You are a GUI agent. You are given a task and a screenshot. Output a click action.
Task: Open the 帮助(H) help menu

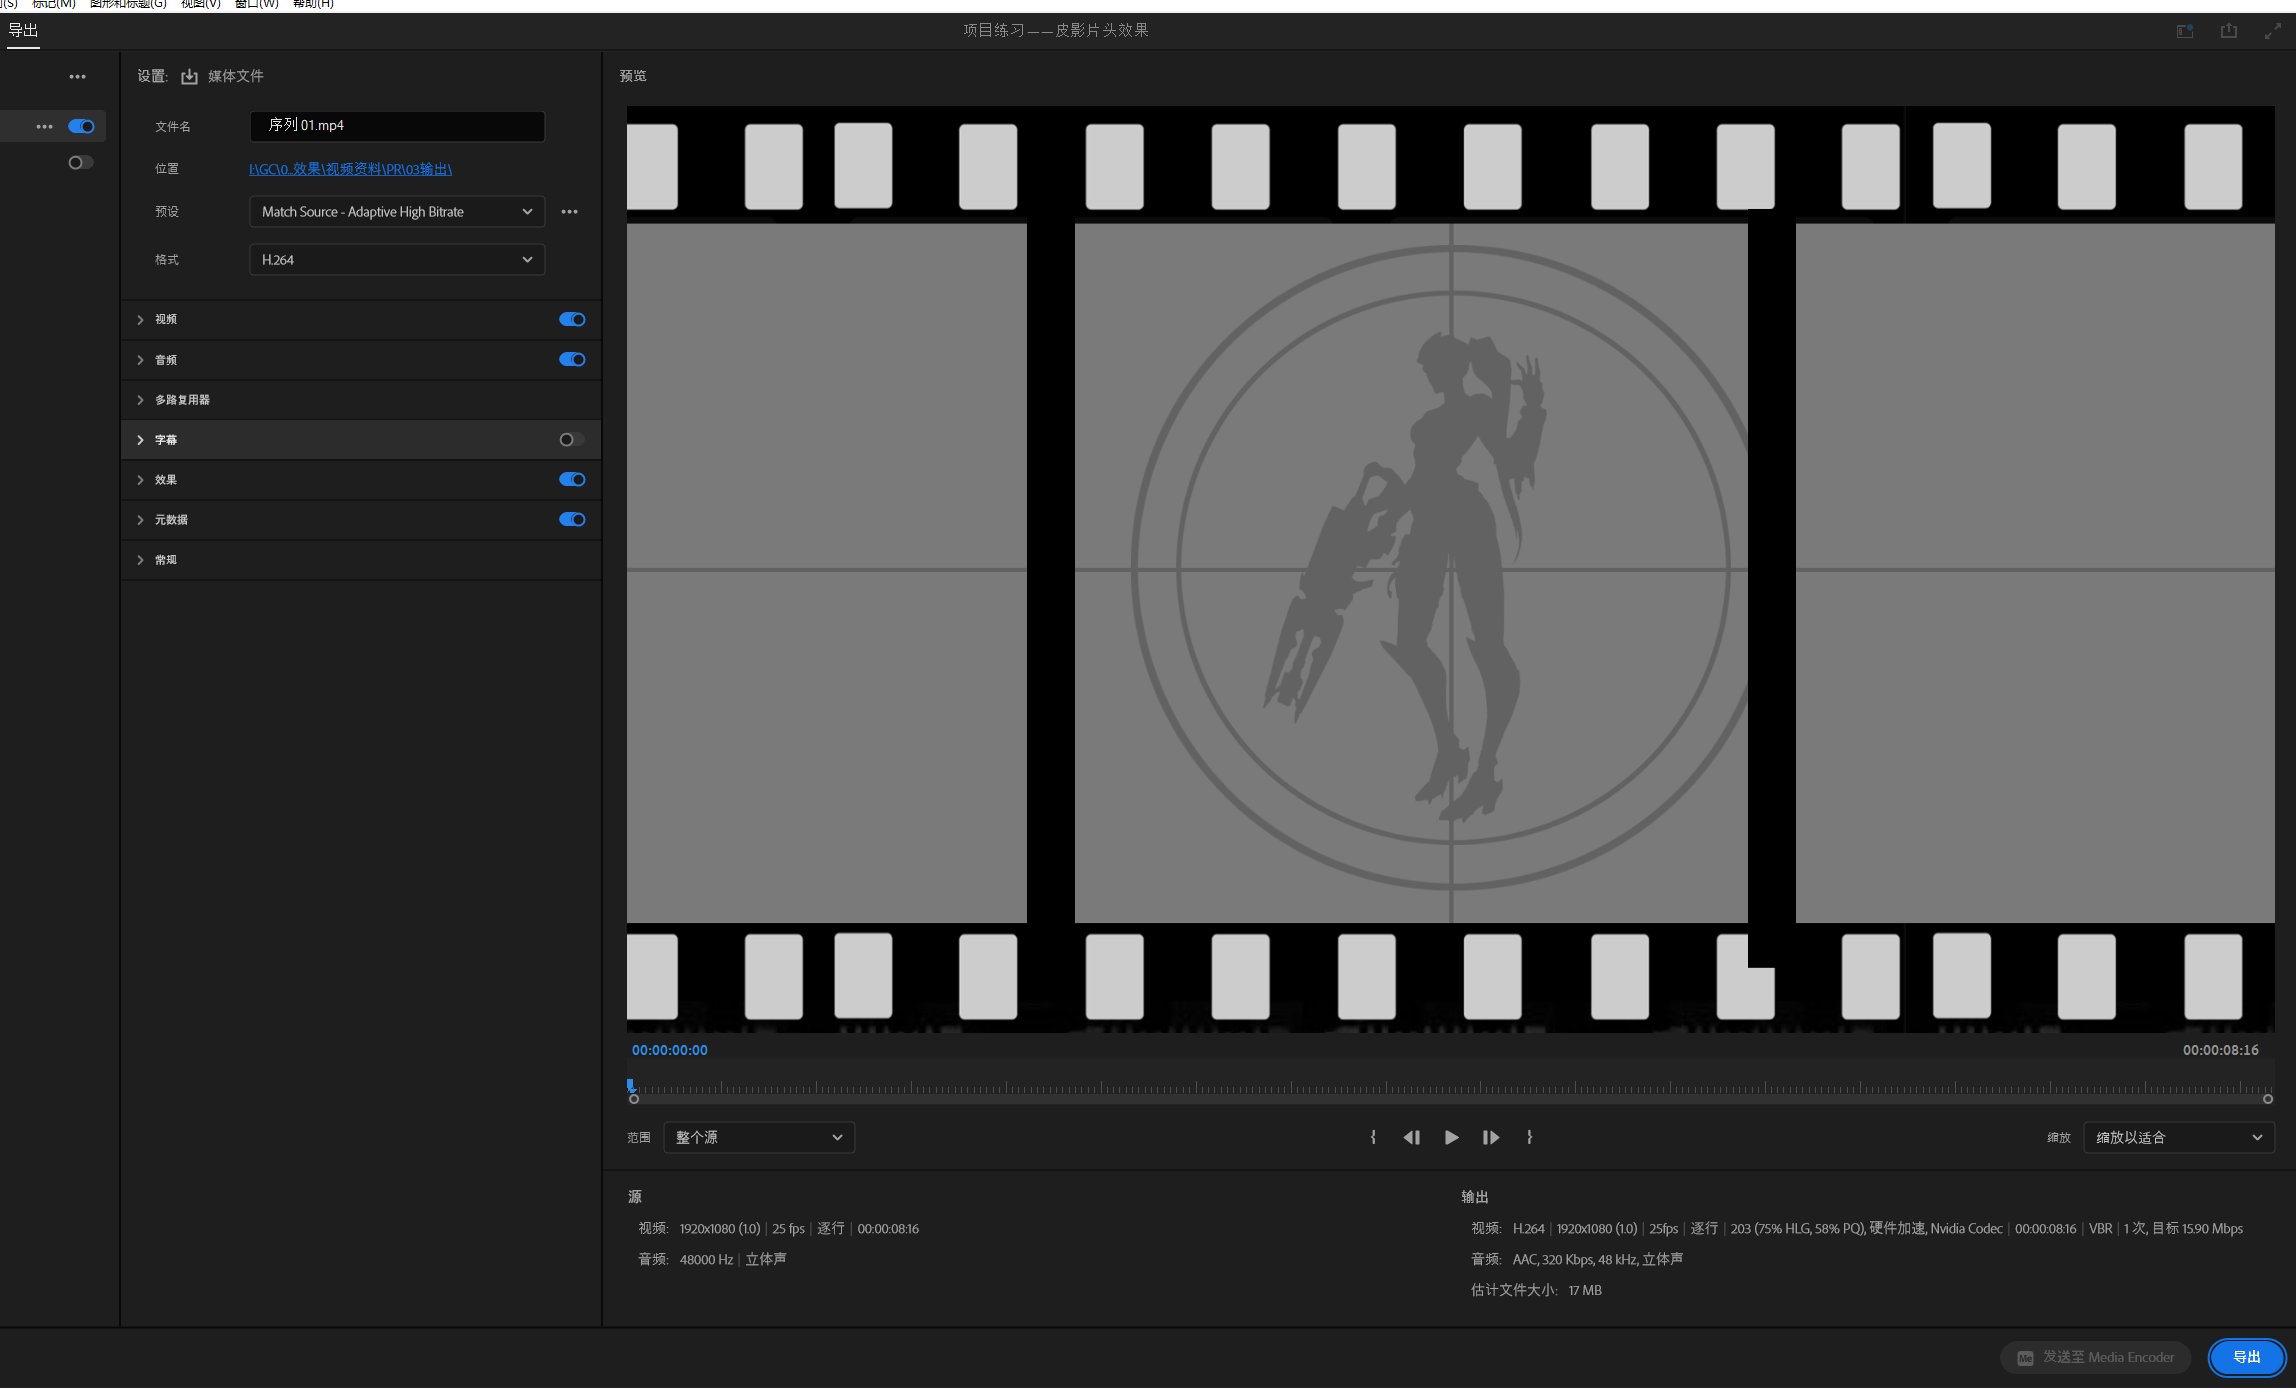click(x=313, y=4)
